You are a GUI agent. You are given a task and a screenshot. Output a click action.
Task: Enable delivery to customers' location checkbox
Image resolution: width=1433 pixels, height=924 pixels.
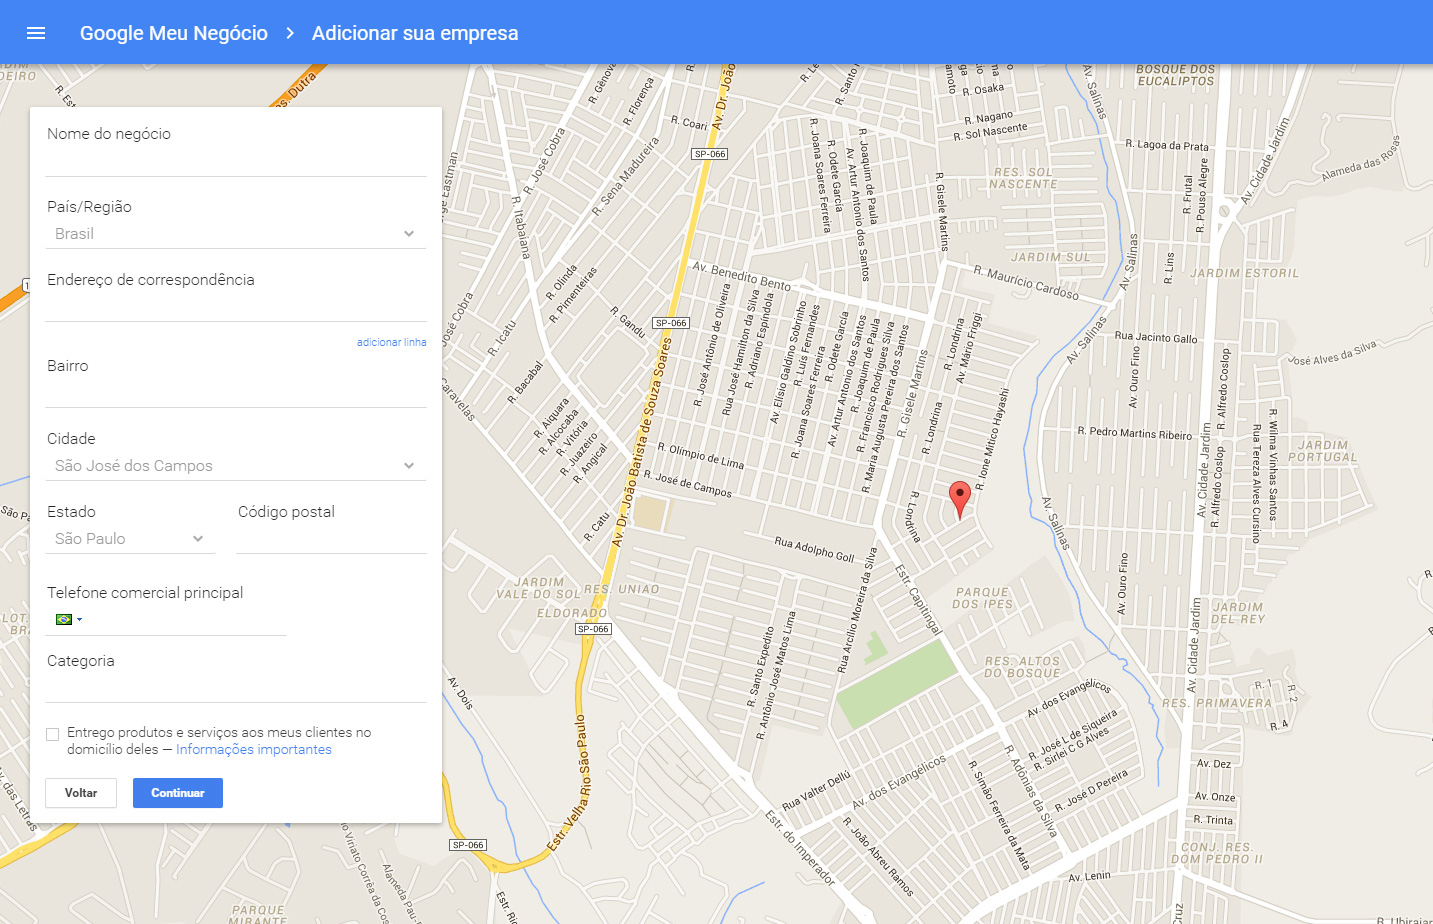(53, 734)
